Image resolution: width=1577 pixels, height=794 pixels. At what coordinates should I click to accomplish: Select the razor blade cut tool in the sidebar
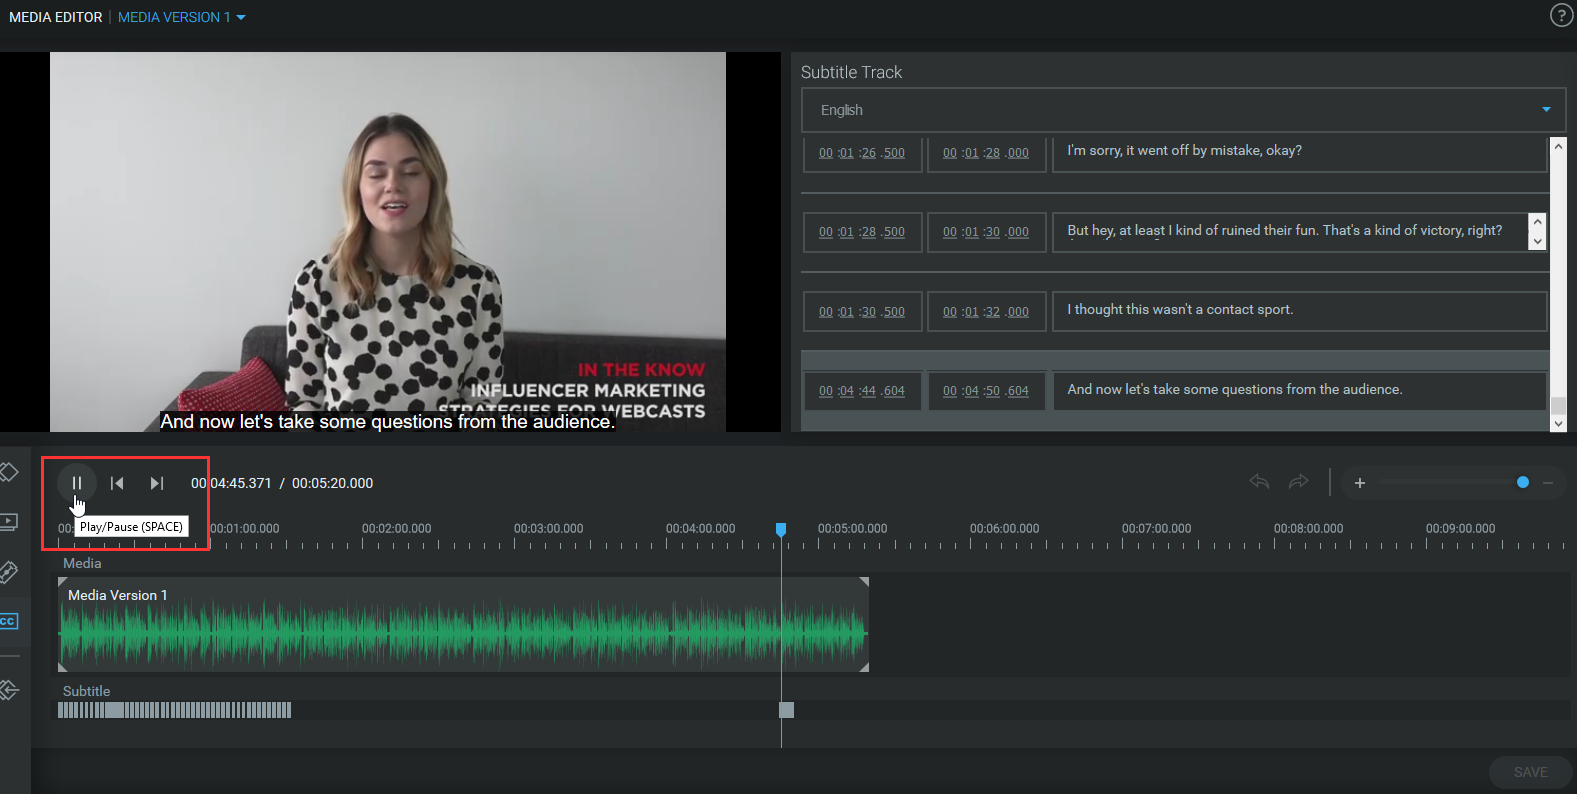coord(8,572)
